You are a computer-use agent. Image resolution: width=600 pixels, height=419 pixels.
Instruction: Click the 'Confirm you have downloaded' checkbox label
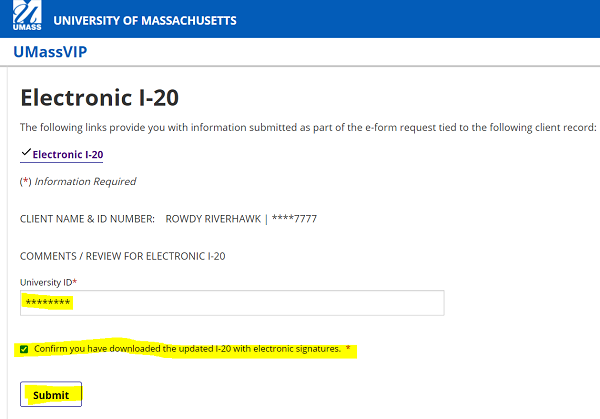[187, 349]
